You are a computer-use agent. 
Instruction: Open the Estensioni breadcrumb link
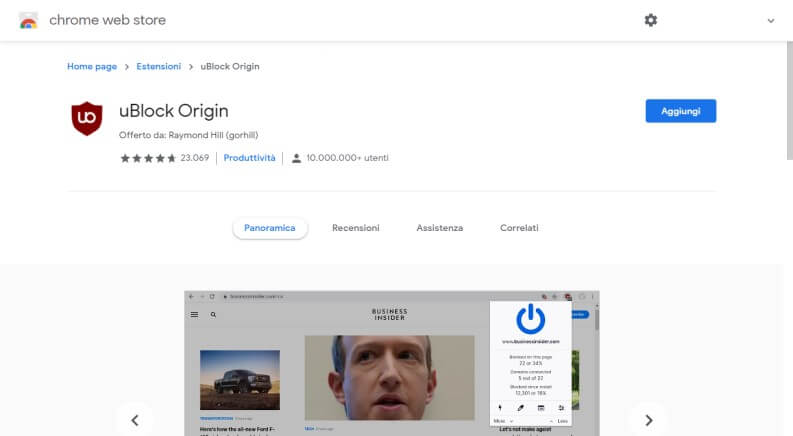158,66
